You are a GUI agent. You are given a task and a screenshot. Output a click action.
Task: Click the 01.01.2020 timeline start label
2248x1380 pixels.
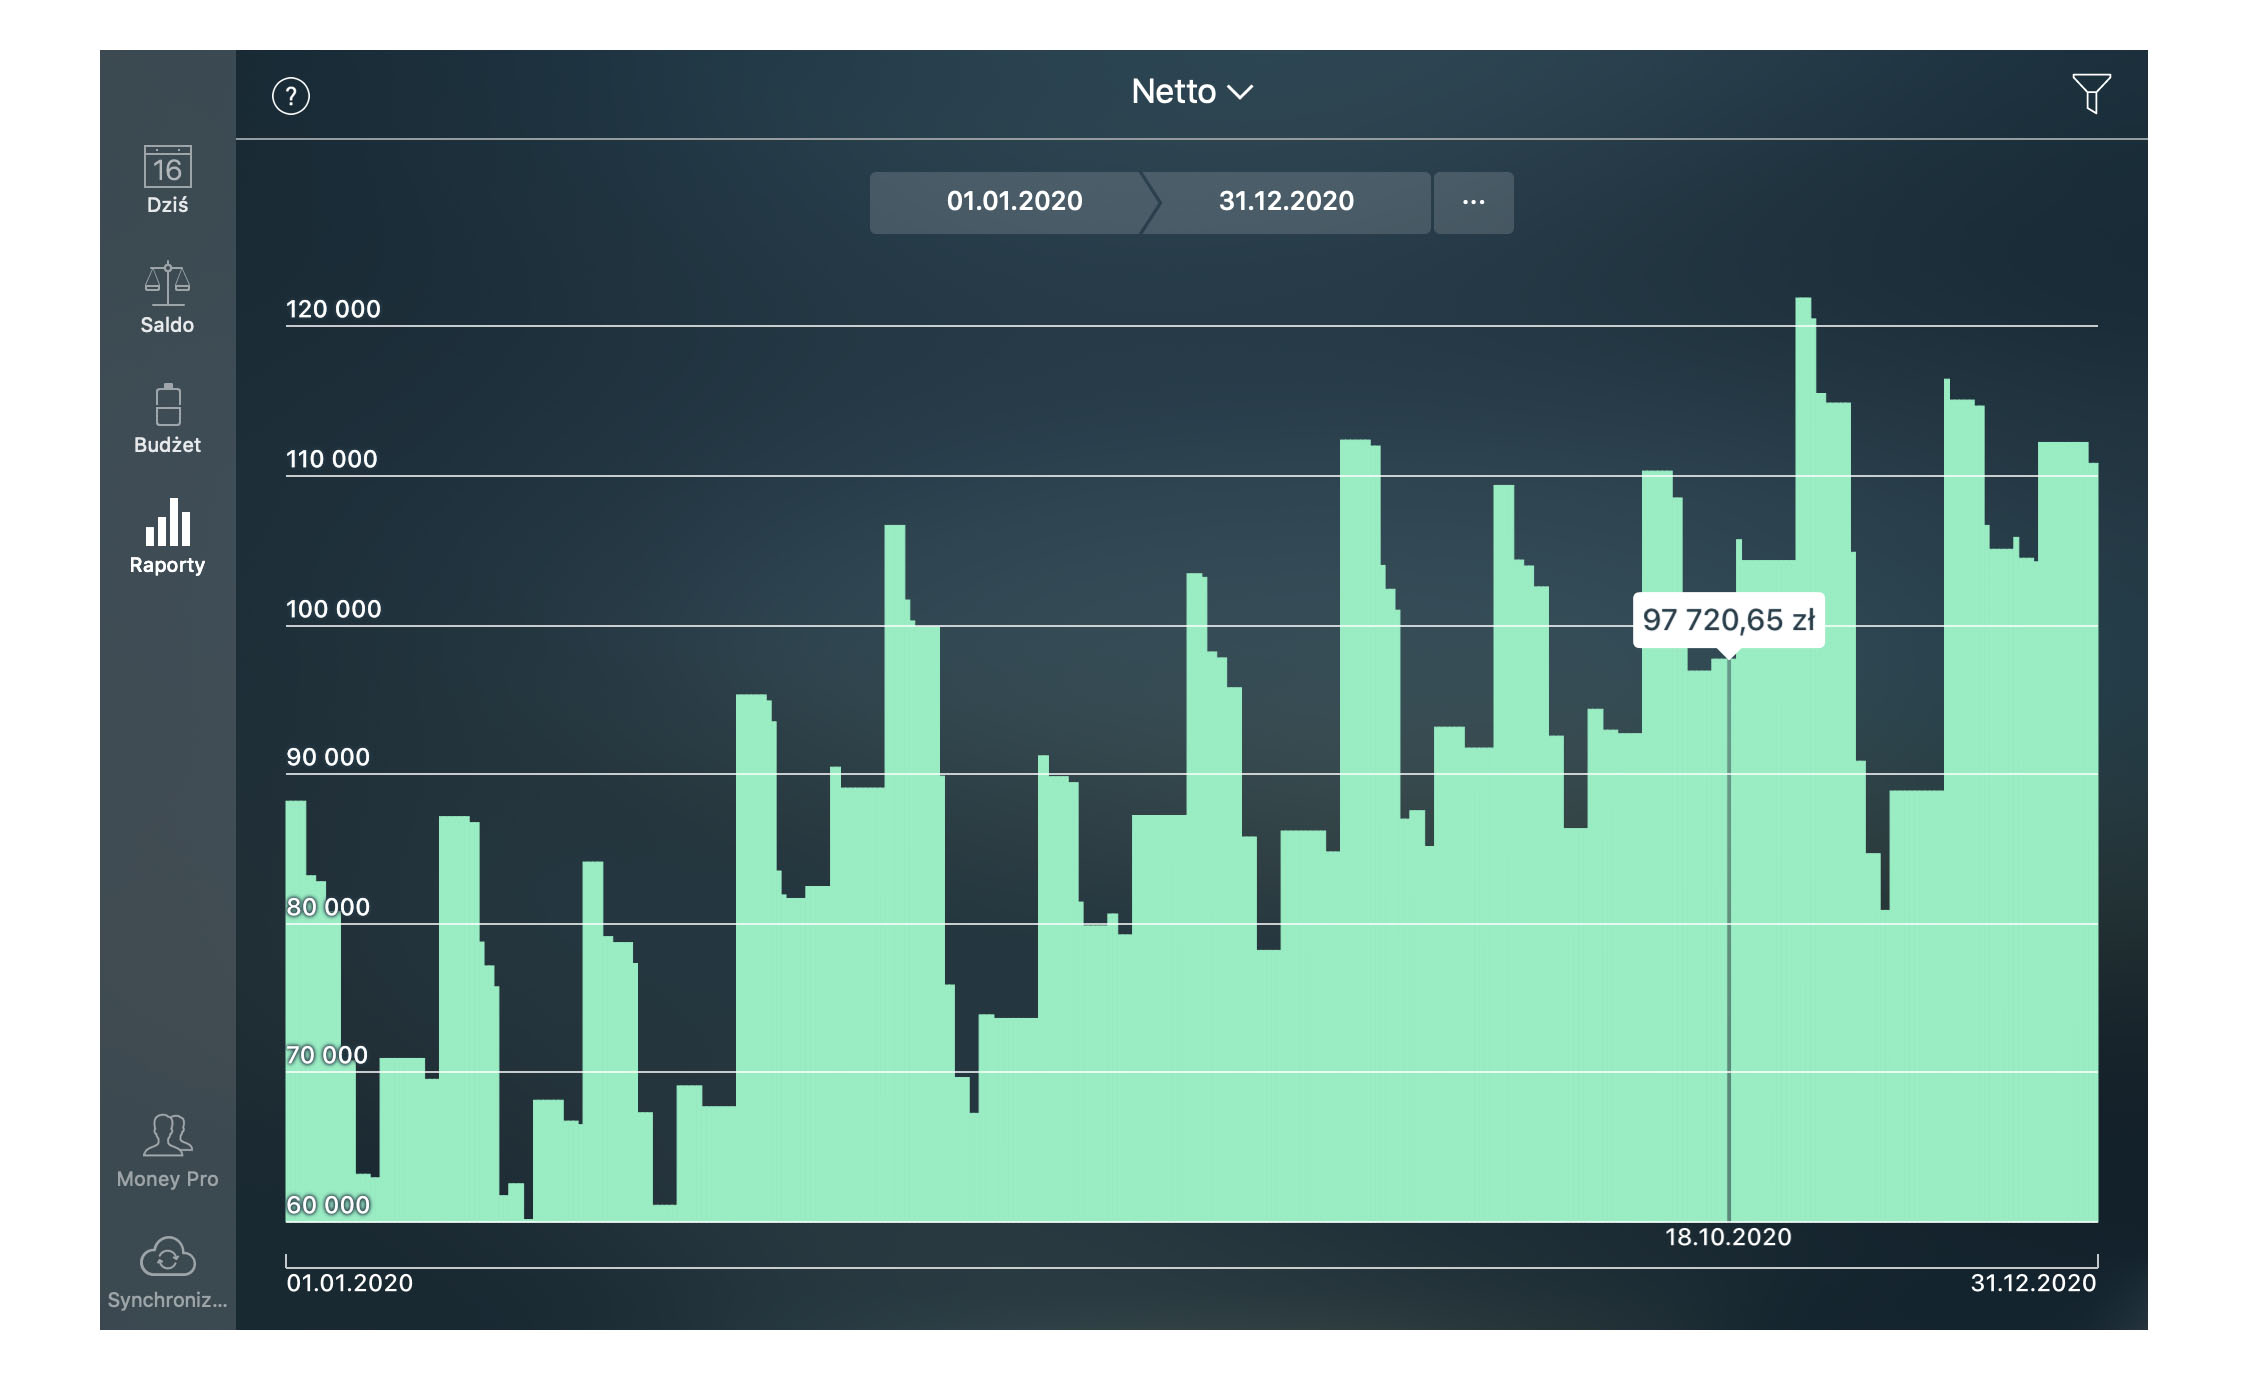tap(349, 1283)
